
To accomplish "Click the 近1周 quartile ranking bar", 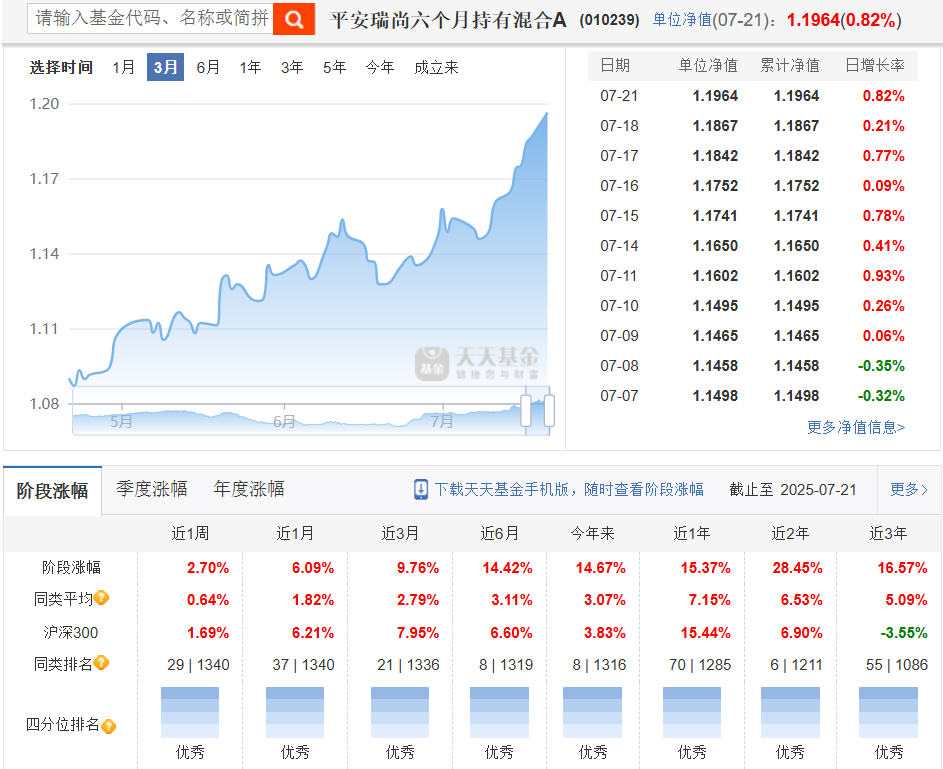I will tap(190, 712).
